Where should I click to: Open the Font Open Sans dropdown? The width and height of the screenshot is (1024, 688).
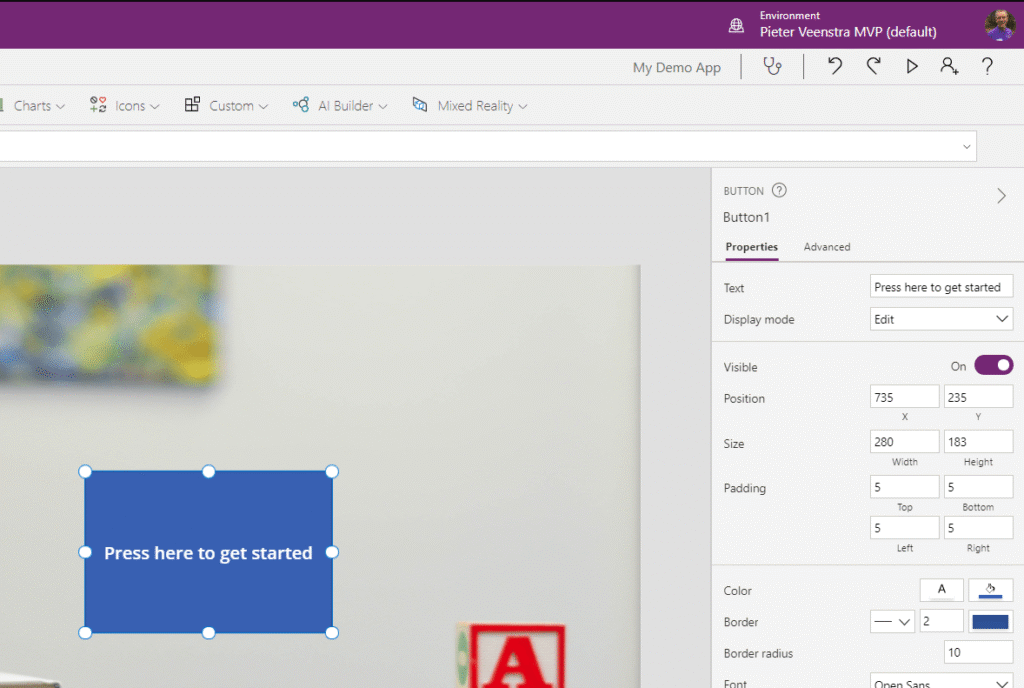pos(941,681)
